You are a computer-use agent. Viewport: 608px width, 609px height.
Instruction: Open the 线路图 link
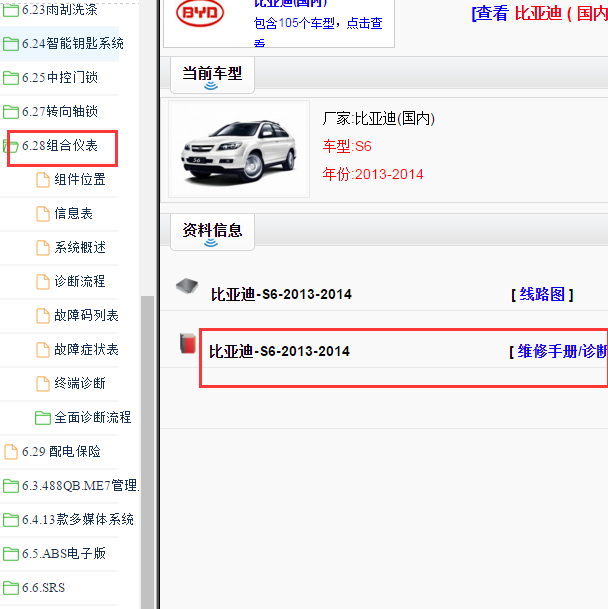tap(542, 294)
